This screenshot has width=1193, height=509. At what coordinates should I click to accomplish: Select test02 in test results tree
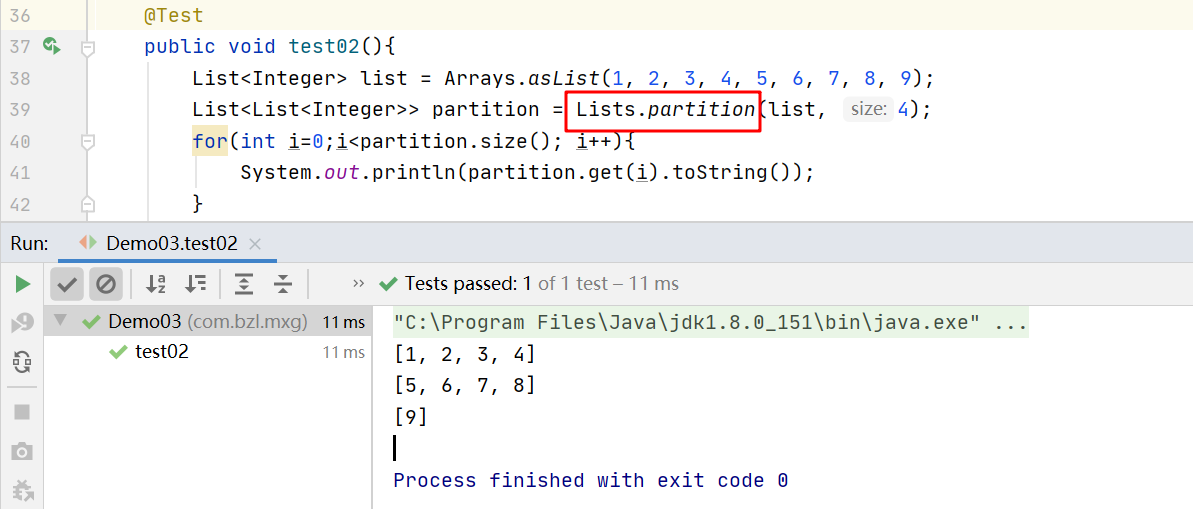pyautogui.click(x=161, y=352)
